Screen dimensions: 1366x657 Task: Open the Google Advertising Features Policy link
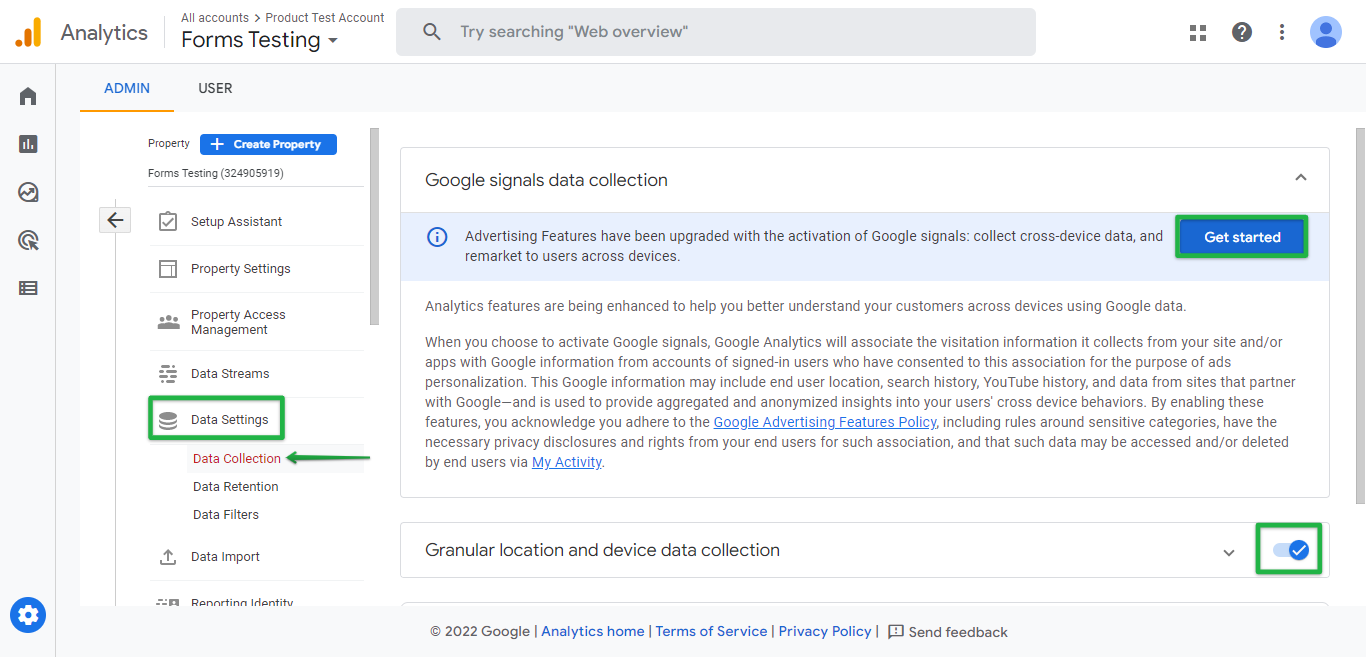(x=825, y=422)
